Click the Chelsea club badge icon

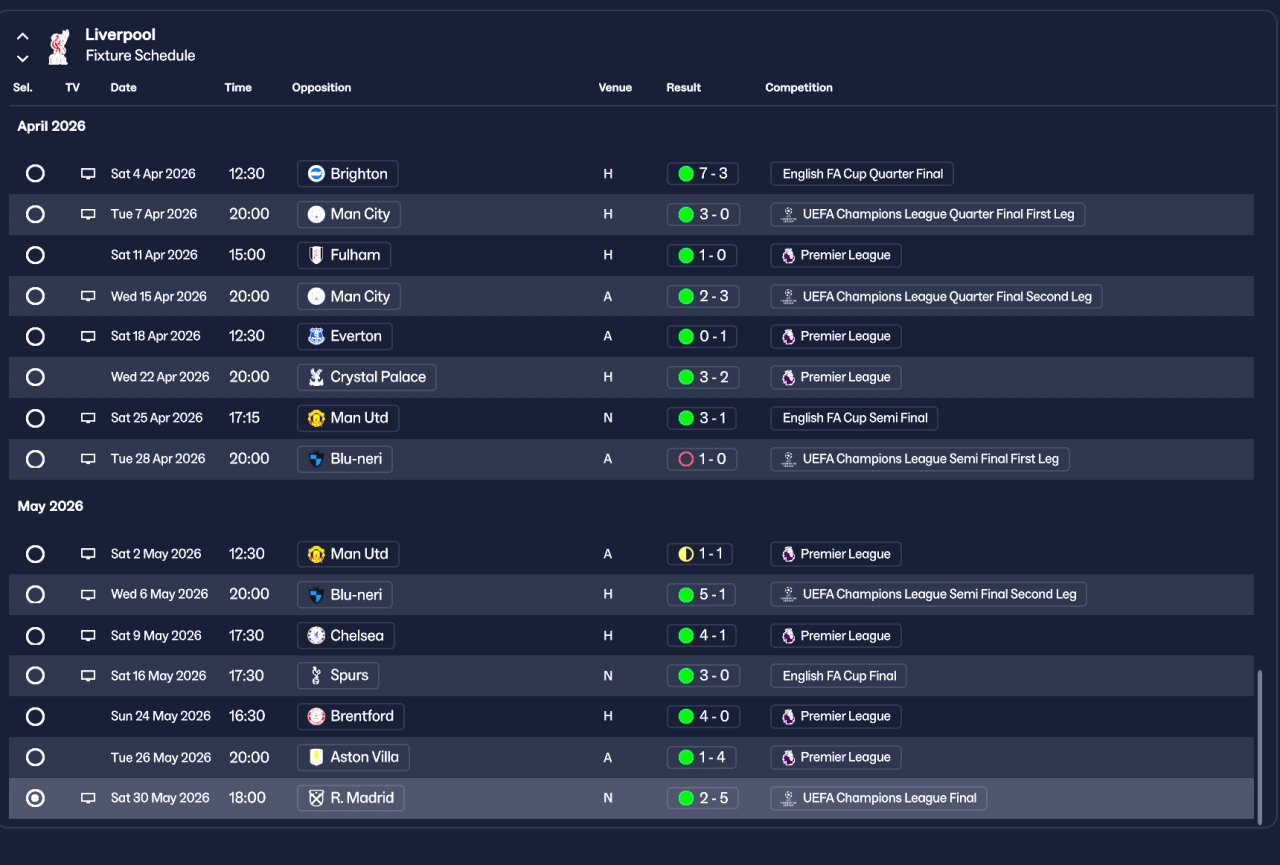coord(316,636)
